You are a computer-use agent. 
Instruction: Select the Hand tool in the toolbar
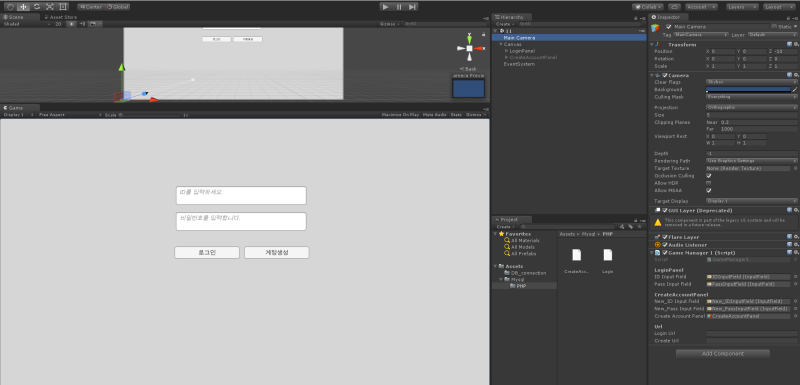click(x=10, y=7)
